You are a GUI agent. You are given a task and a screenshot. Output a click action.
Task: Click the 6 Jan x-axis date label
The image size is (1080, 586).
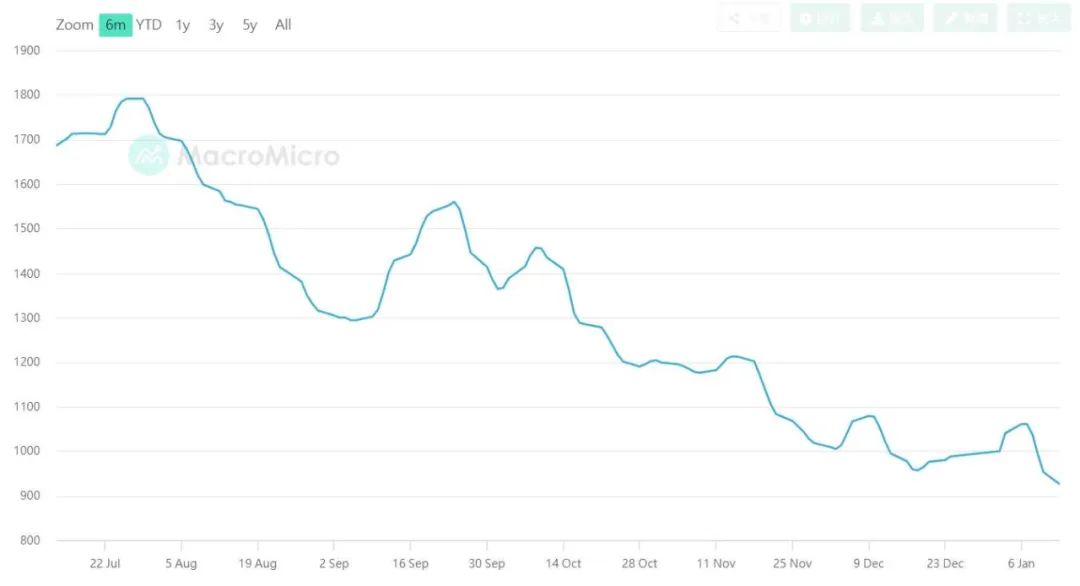point(1021,563)
